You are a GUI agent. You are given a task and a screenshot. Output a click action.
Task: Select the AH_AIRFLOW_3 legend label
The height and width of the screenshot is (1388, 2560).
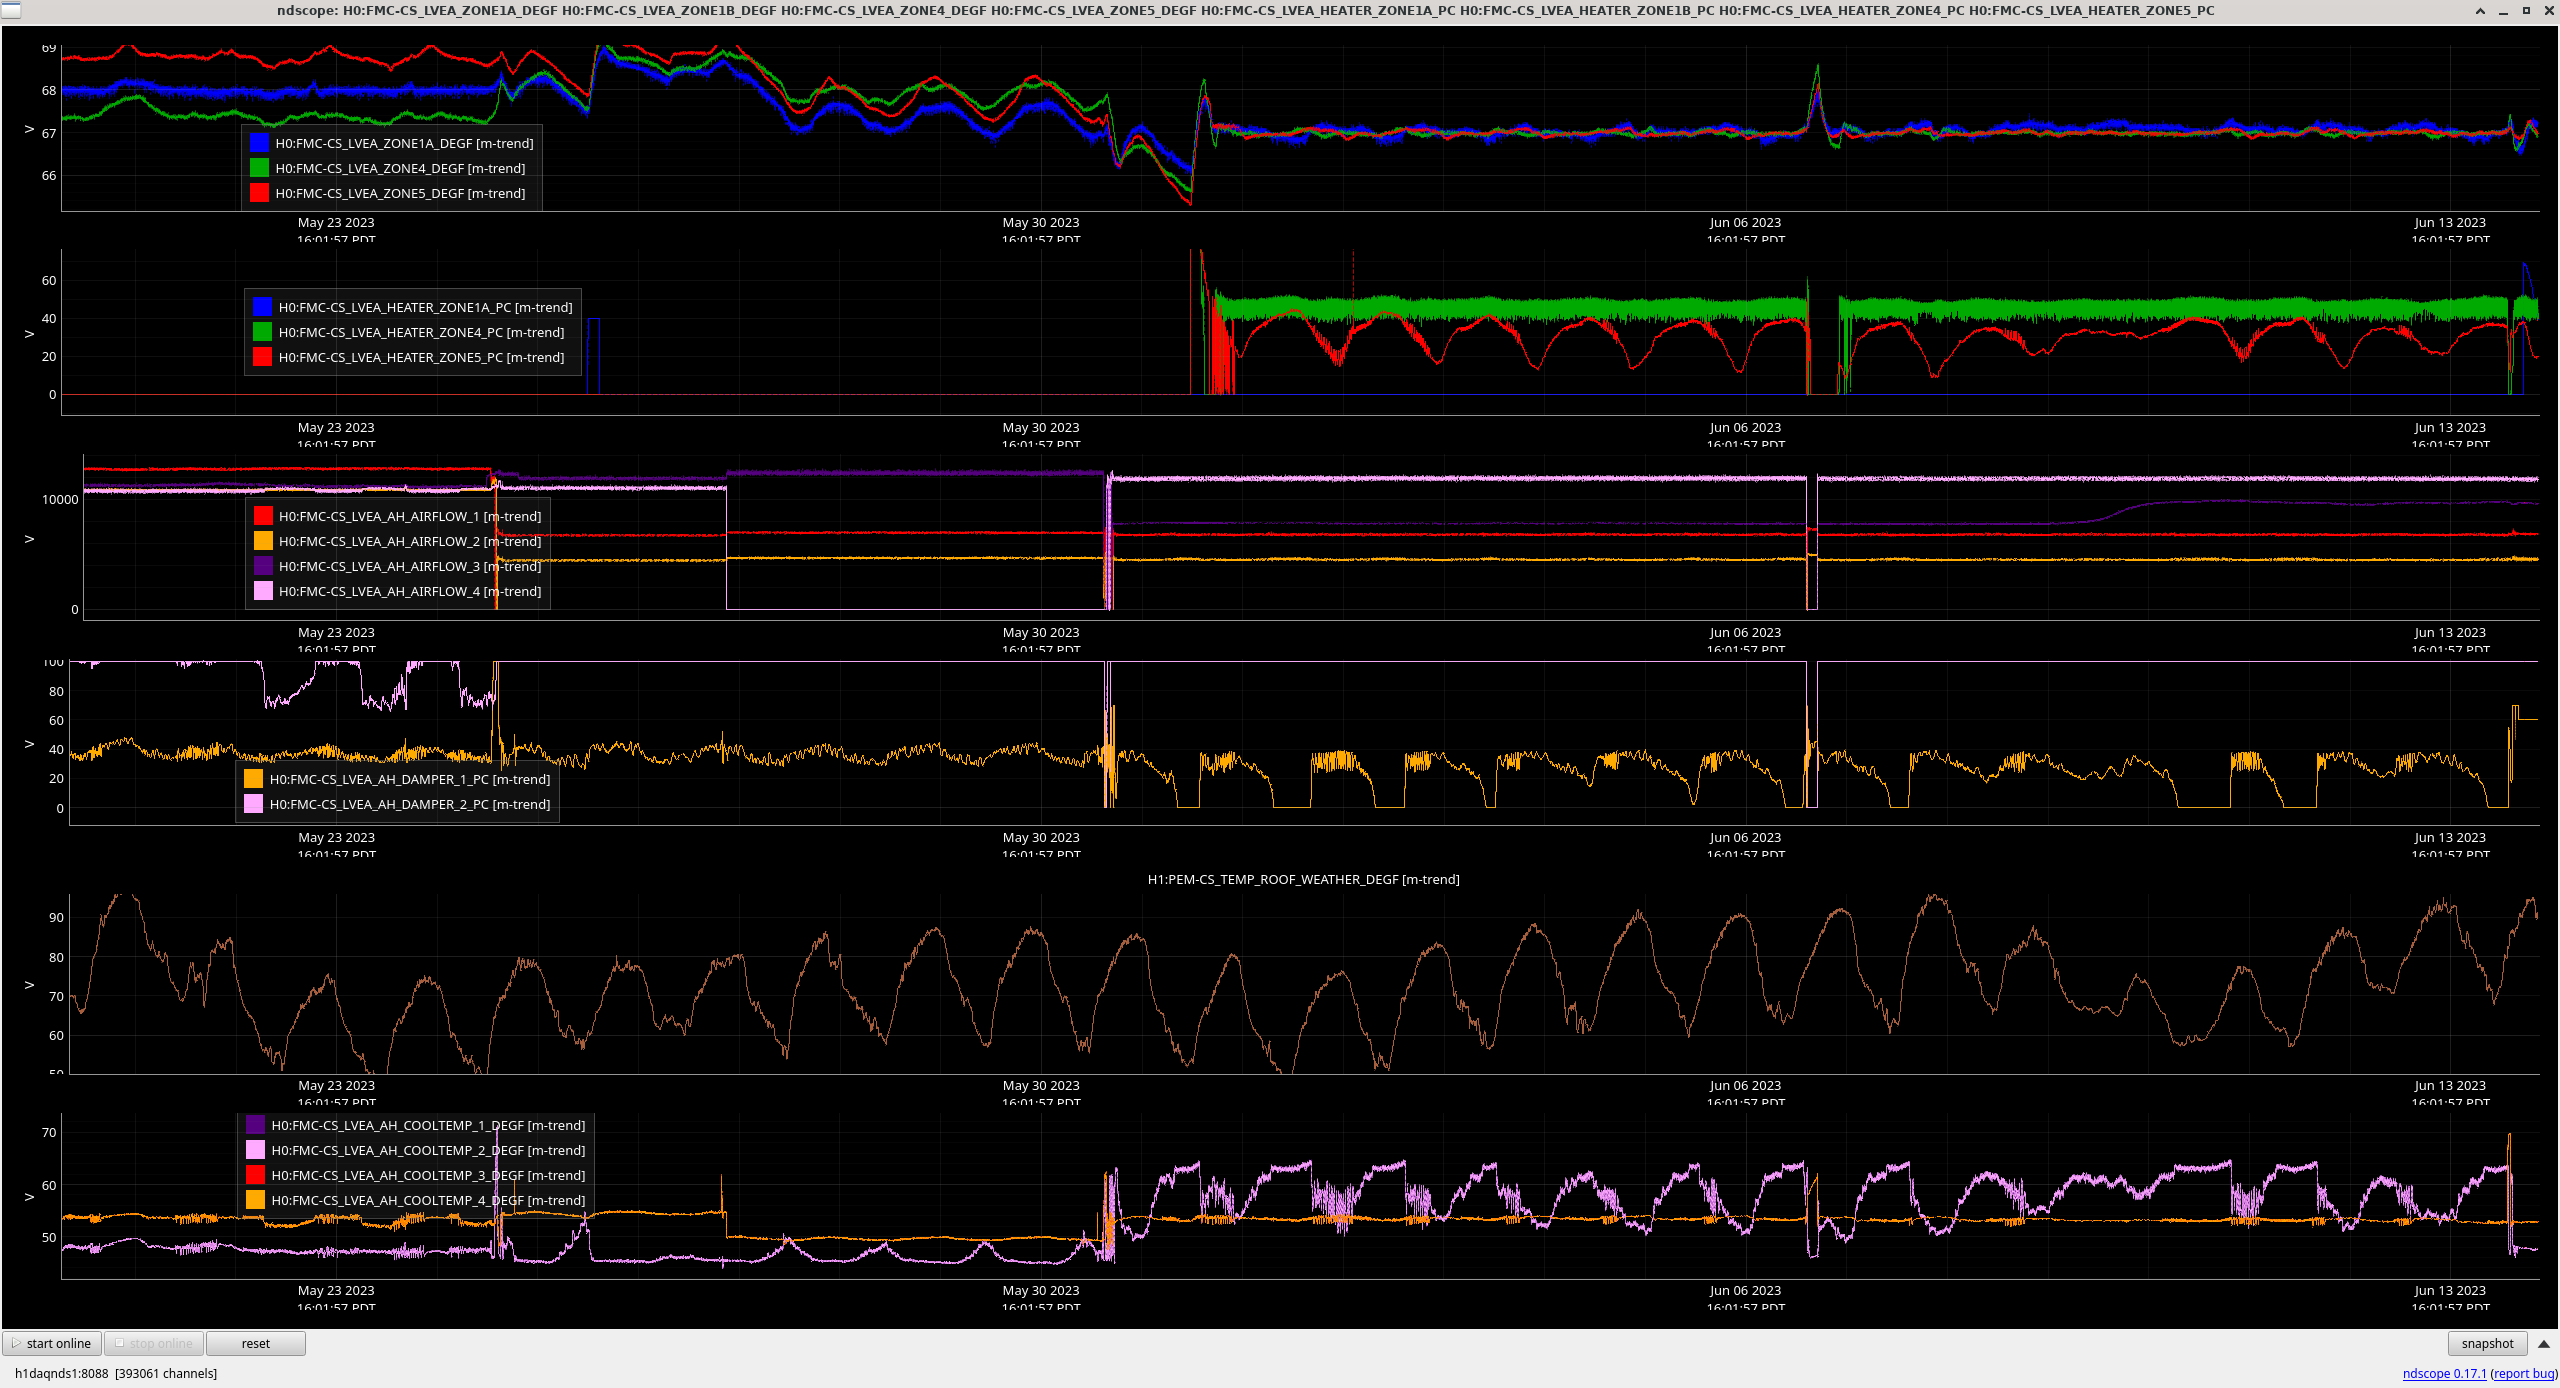pyautogui.click(x=410, y=566)
